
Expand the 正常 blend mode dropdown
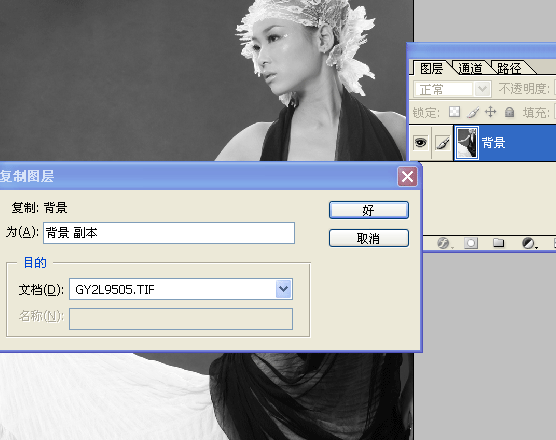tap(482, 89)
